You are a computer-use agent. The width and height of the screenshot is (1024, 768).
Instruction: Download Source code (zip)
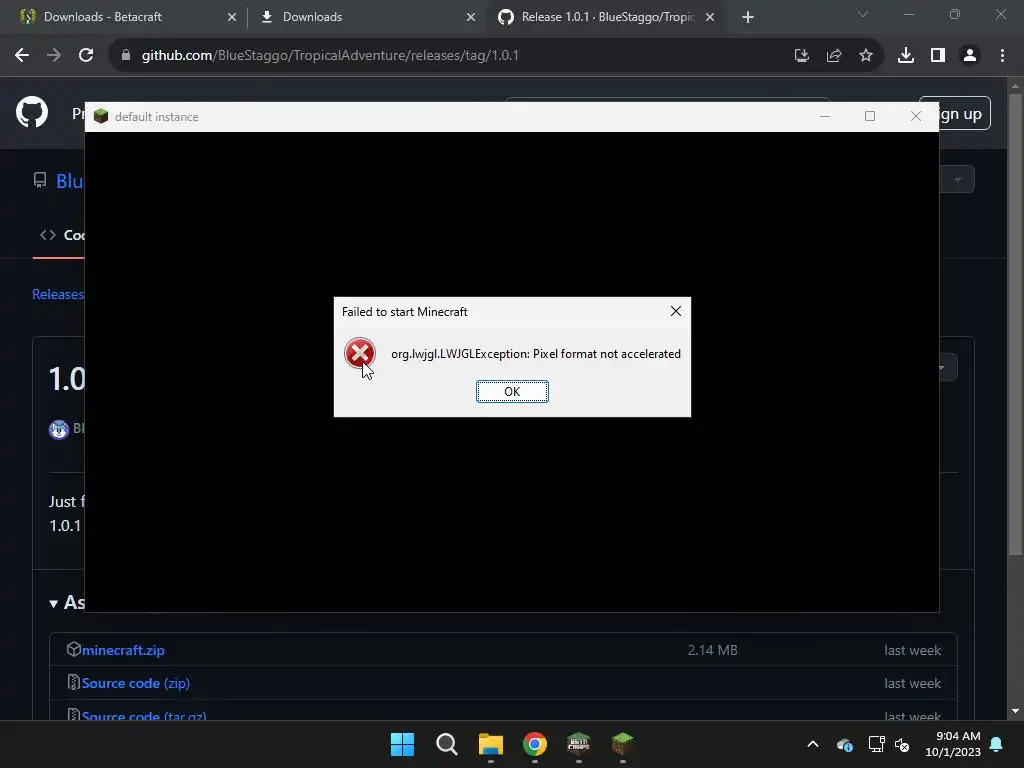(136, 683)
